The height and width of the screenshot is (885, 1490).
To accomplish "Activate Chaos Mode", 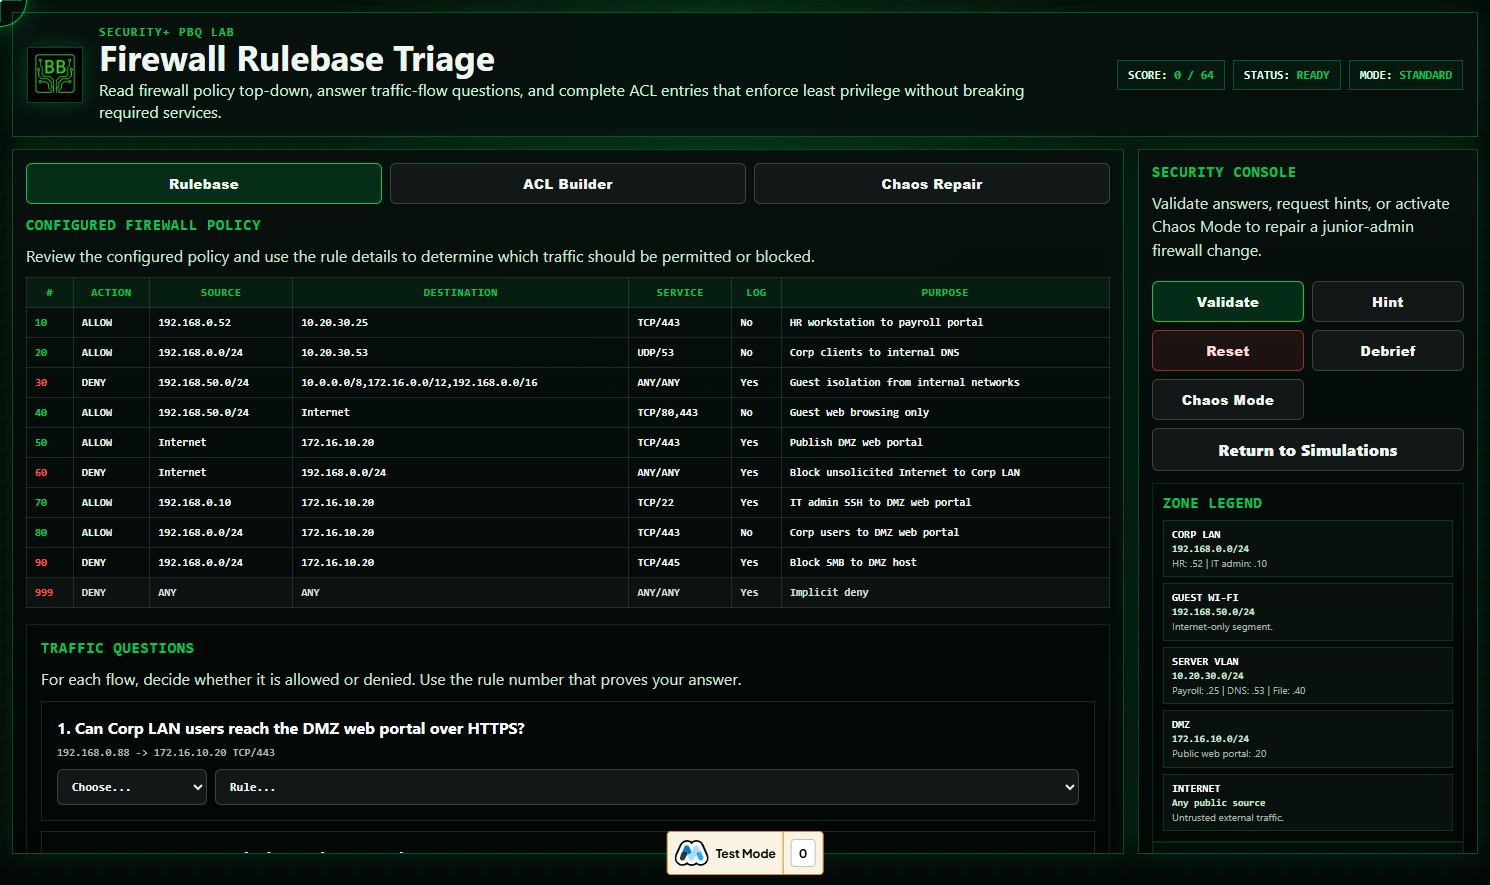I will pyautogui.click(x=1228, y=400).
